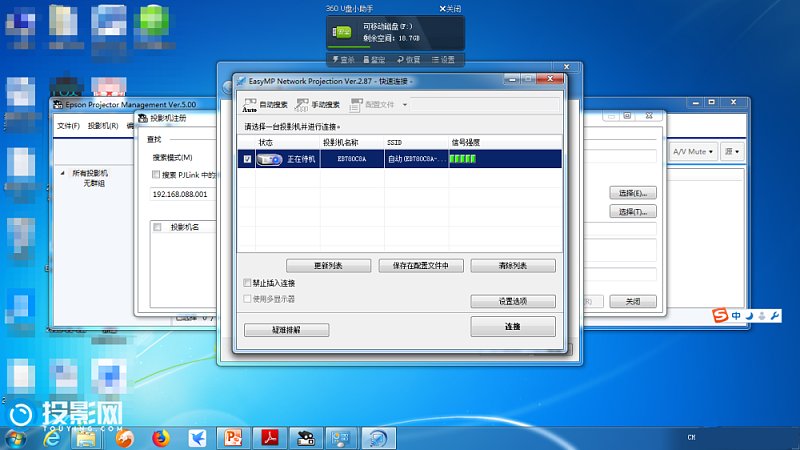Screen dimensions: 800x450
Task: Expand the 配置文件 dropdown arrow
Action: pos(404,104)
